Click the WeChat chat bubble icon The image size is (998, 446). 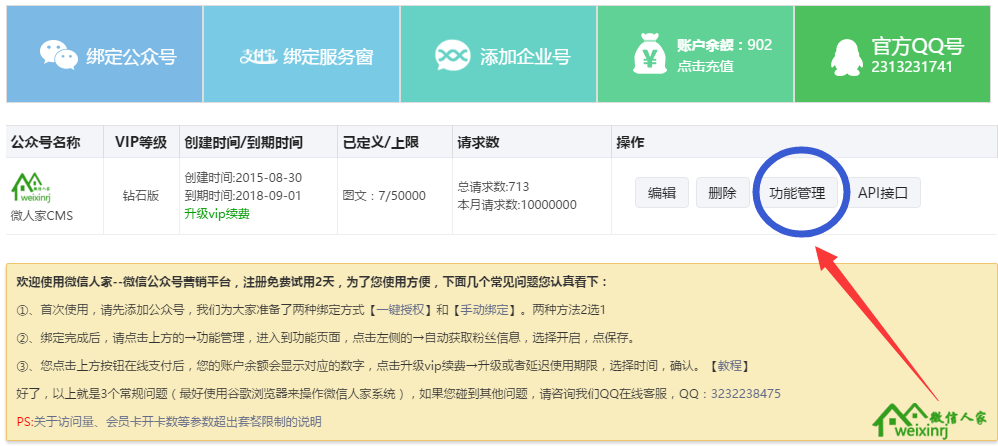(58, 55)
